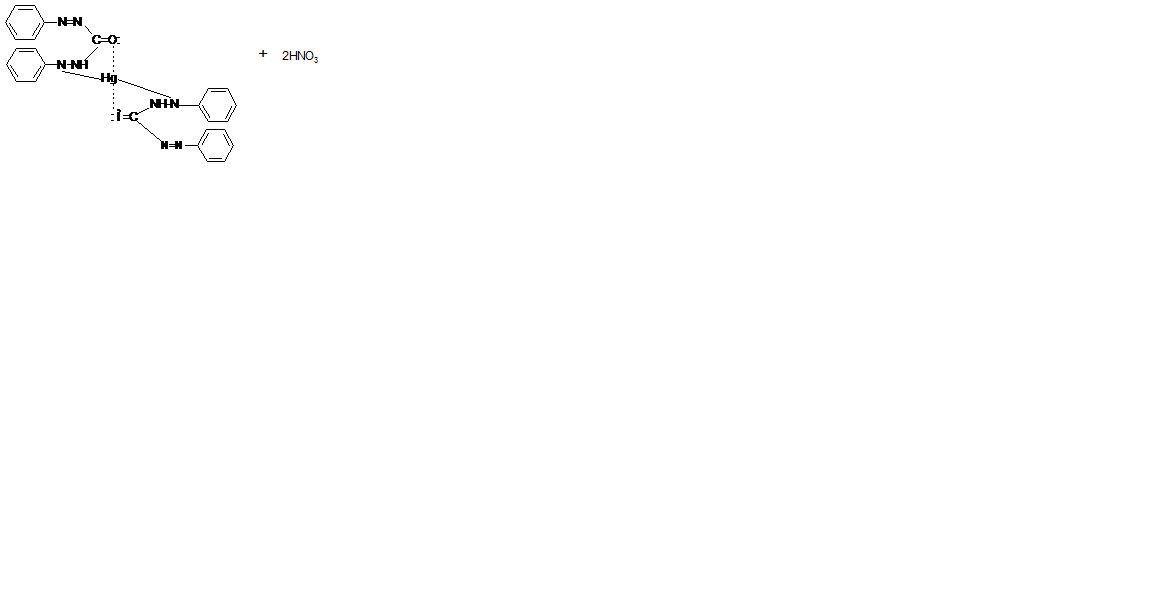The image size is (1173, 611).
Task: Select the benzene ring beside NH-N group
Action: pyautogui.click(x=218, y=105)
